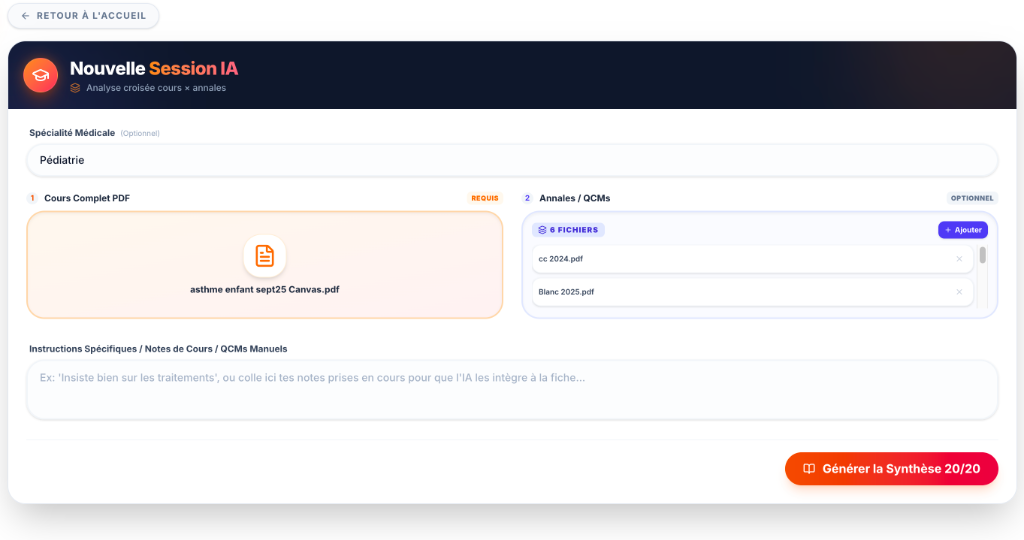The image size is (1024, 540).
Task: Click the step 2 number badge
Action: (528, 198)
